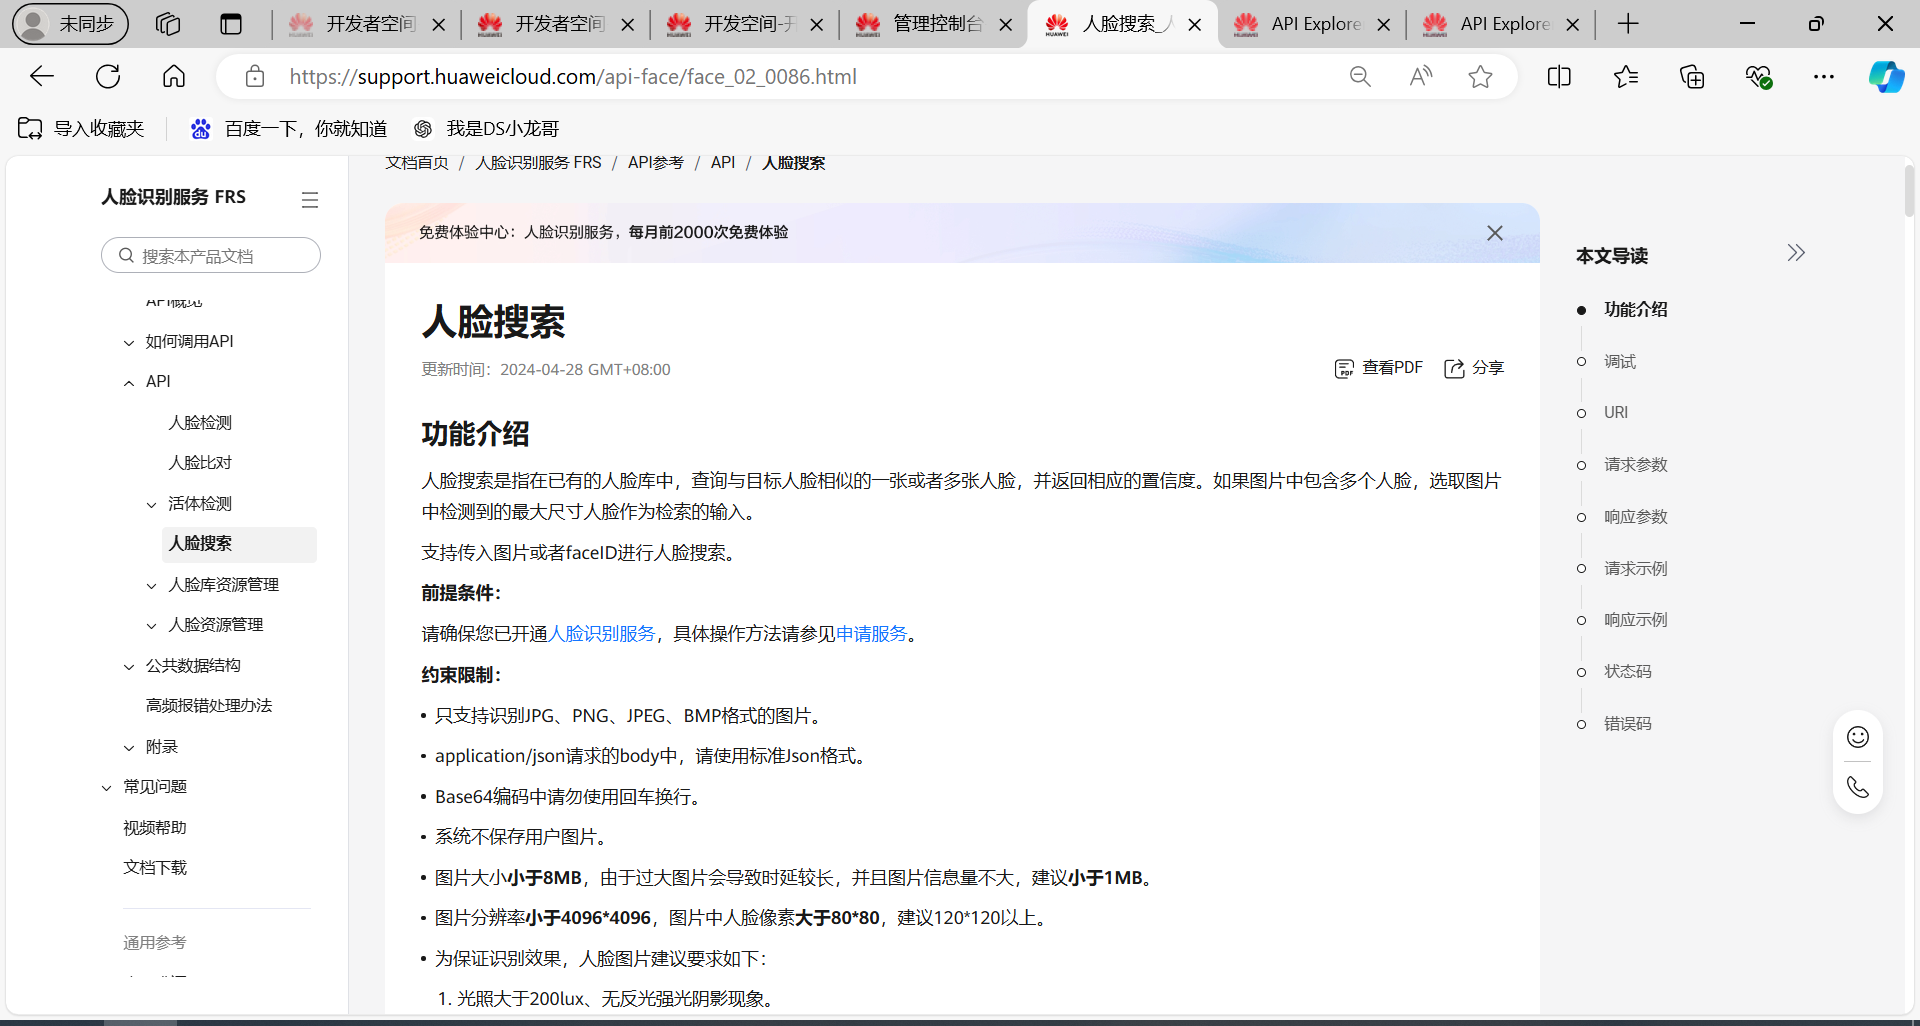1920x1026 pixels.
Task: Click the smiley feedback icon
Action: [x=1857, y=737]
